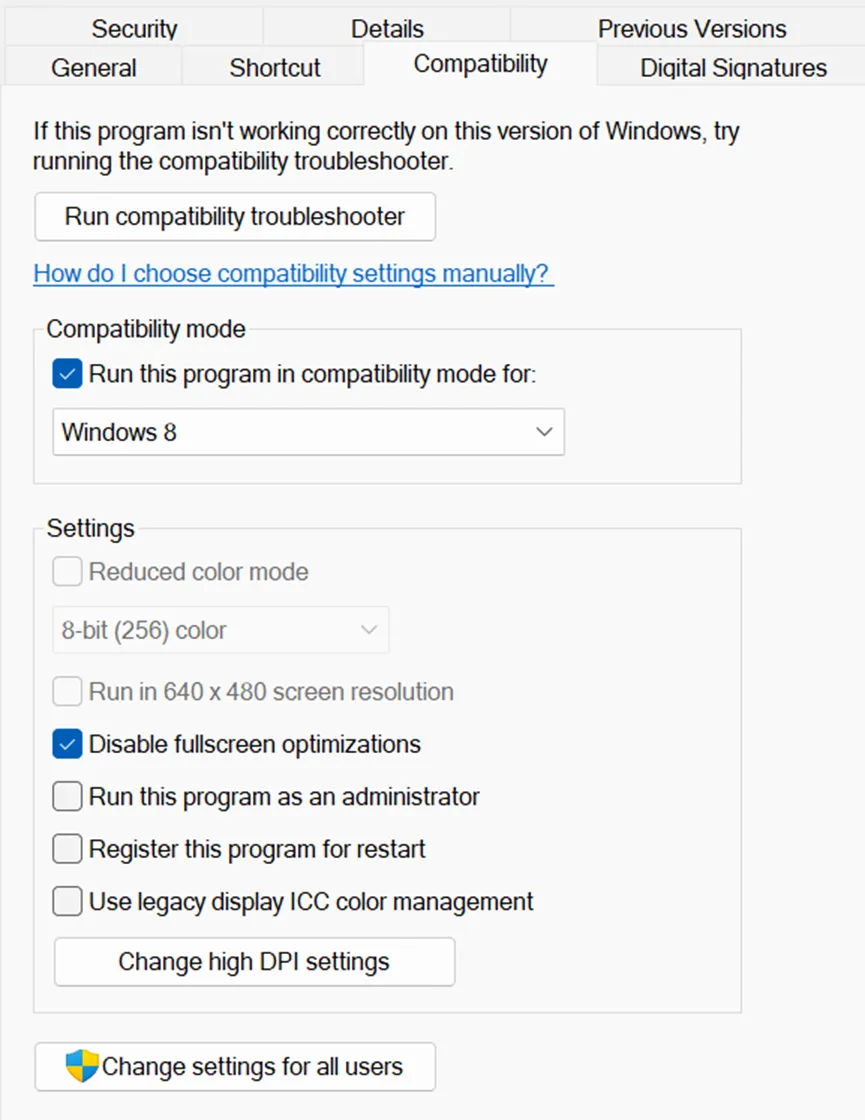This screenshot has width=865, height=1120.
Task: Enable Use legacy display ICC color management
Action: point(67,902)
